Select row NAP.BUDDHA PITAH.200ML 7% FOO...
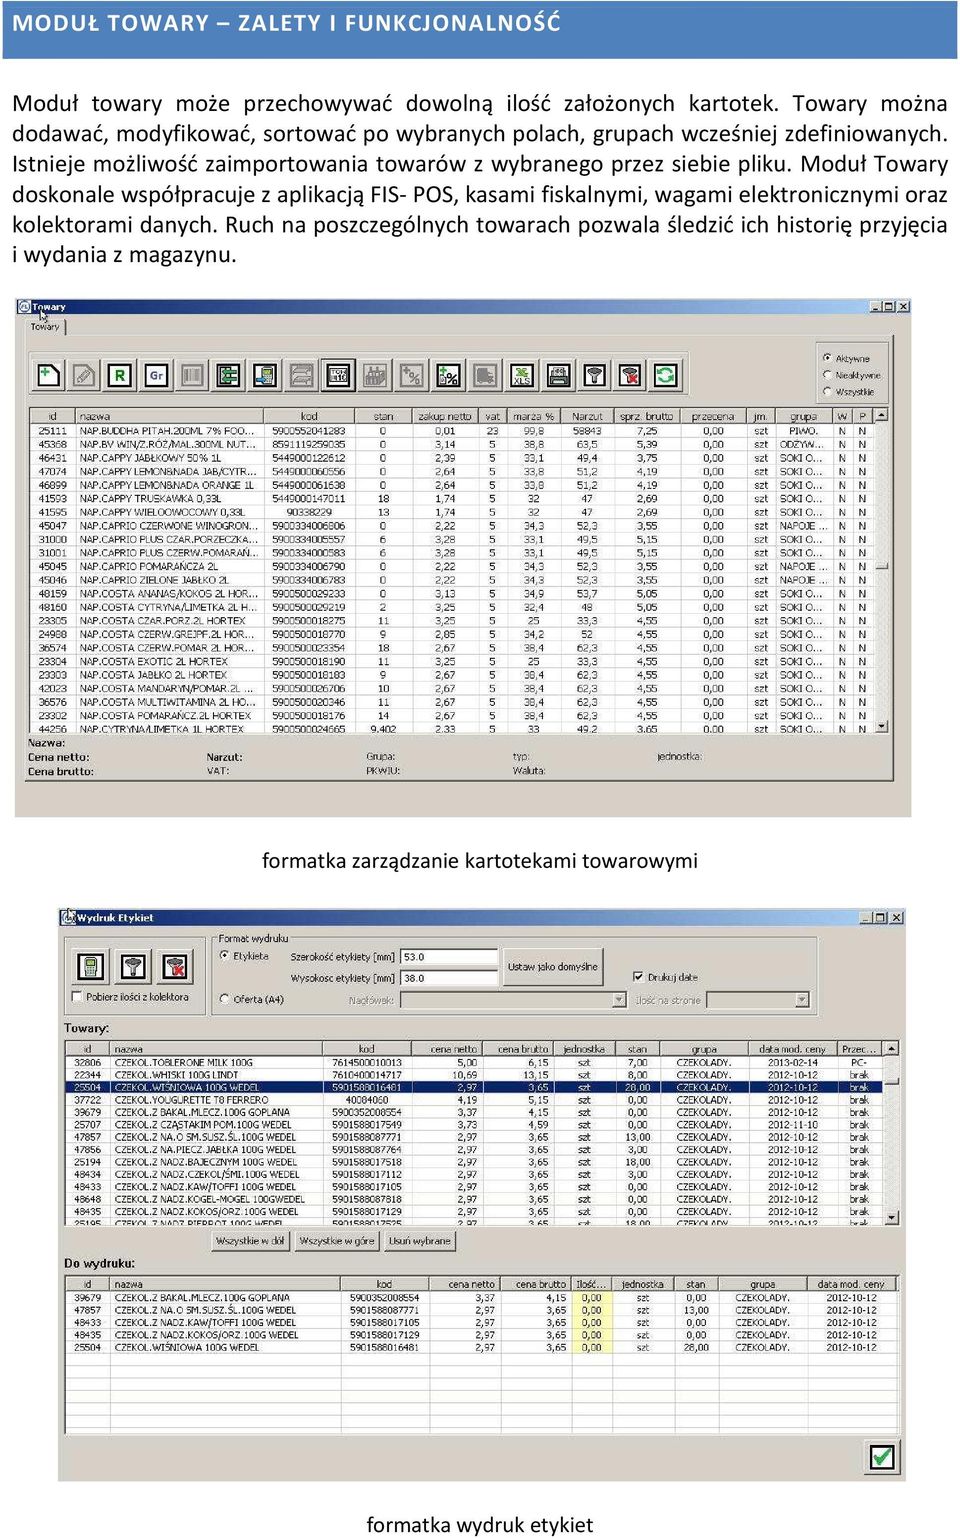The height and width of the screenshot is (1538, 960). click(x=453, y=431)
